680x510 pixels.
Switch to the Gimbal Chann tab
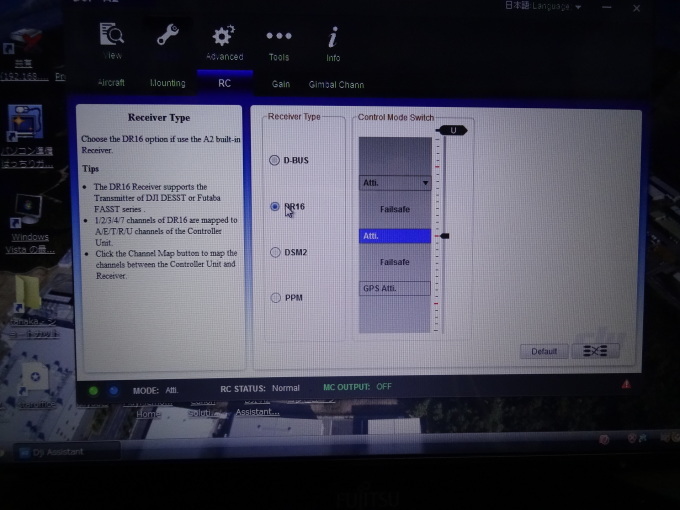336,85
